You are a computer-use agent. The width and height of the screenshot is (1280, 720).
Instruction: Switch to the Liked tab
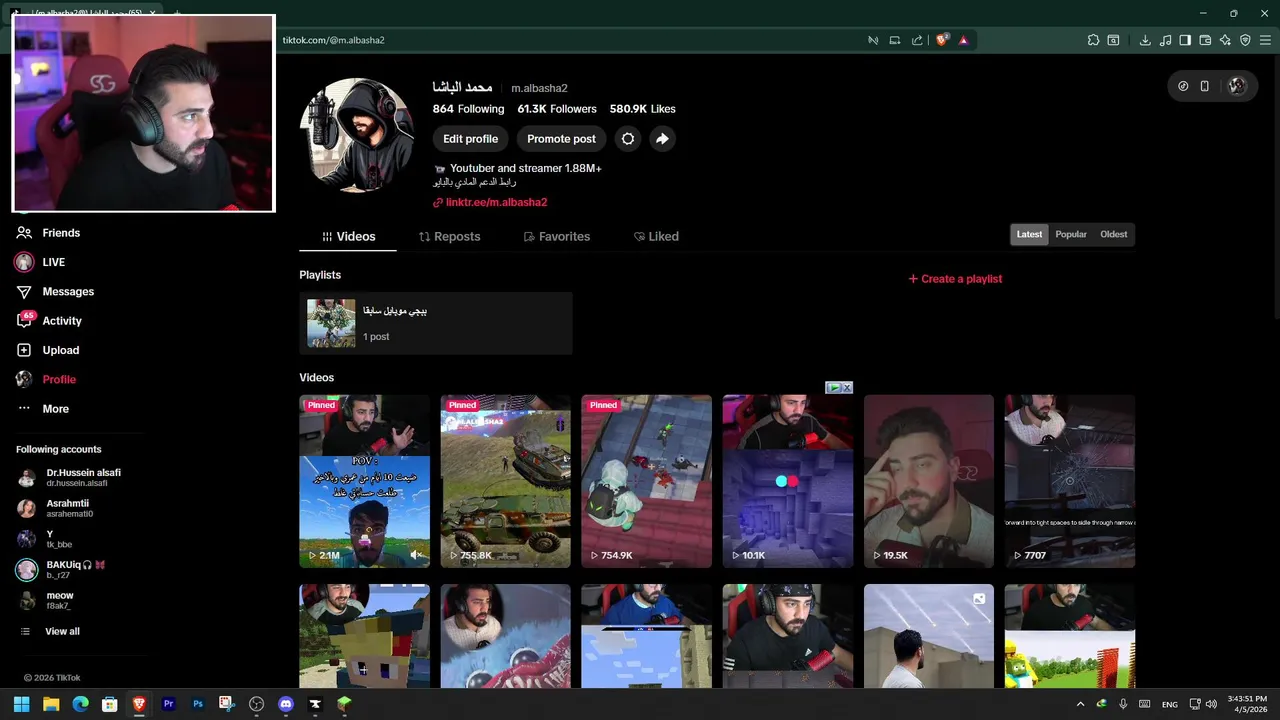[x=656, y=237]
